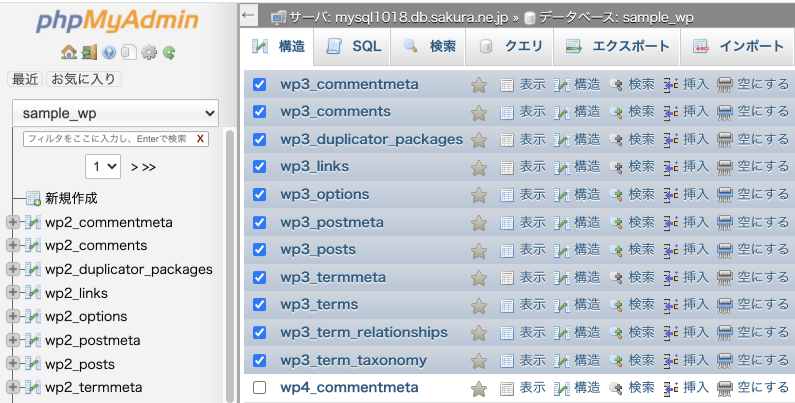Click the navigation panel vertical scrollbar
This screenshot has height=403, width=795.
click(229, 266)
